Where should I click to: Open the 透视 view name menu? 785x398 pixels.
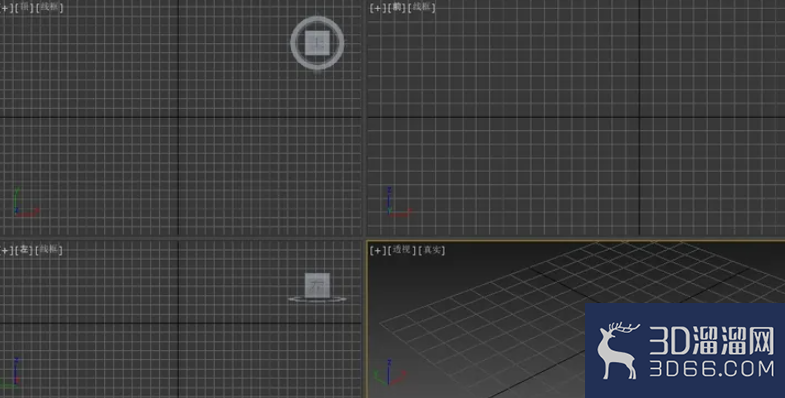tap(402, 250)
